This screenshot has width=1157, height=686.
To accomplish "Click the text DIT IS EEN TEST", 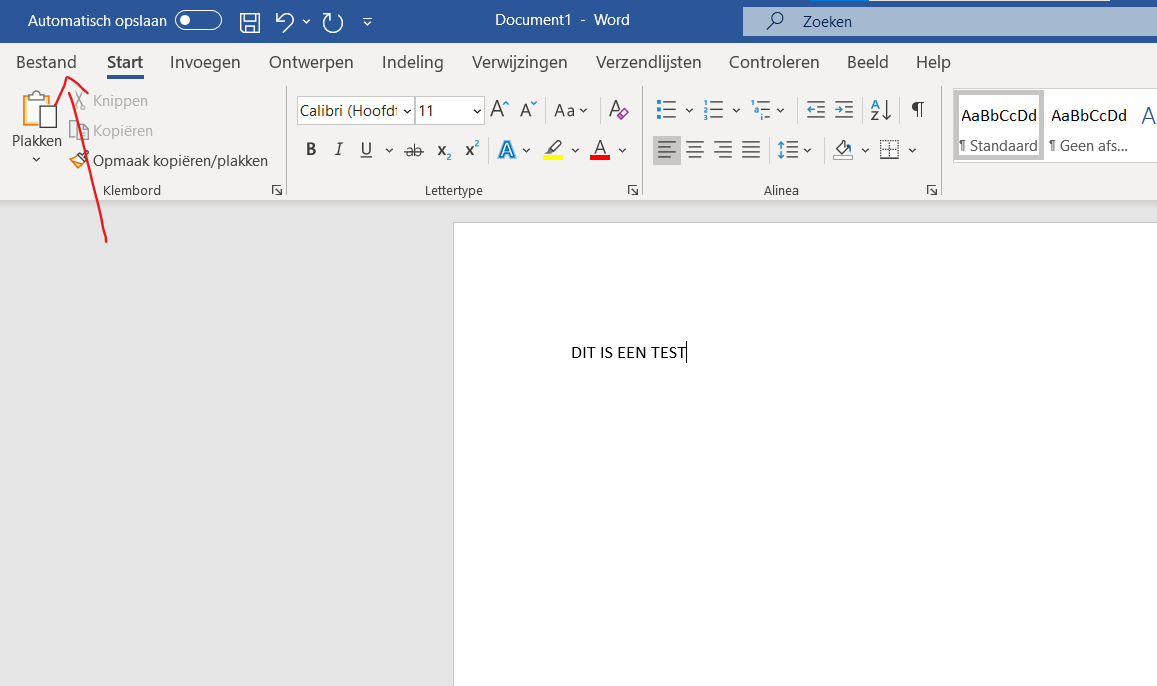I will click(x=629, y=353).
